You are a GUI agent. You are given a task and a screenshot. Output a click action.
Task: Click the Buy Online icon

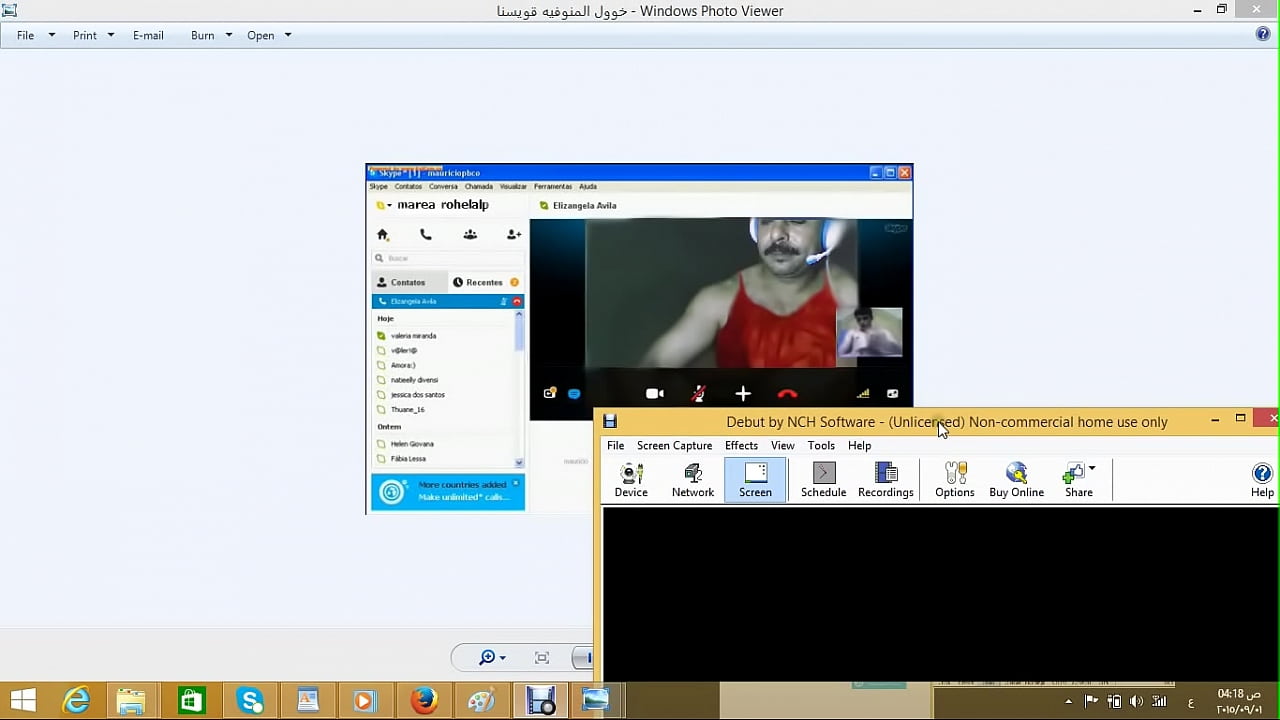click(1016, 480)
